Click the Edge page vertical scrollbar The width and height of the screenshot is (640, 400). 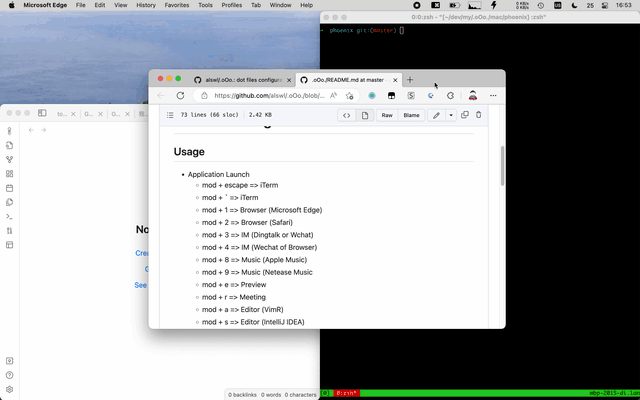pos(502,166)
